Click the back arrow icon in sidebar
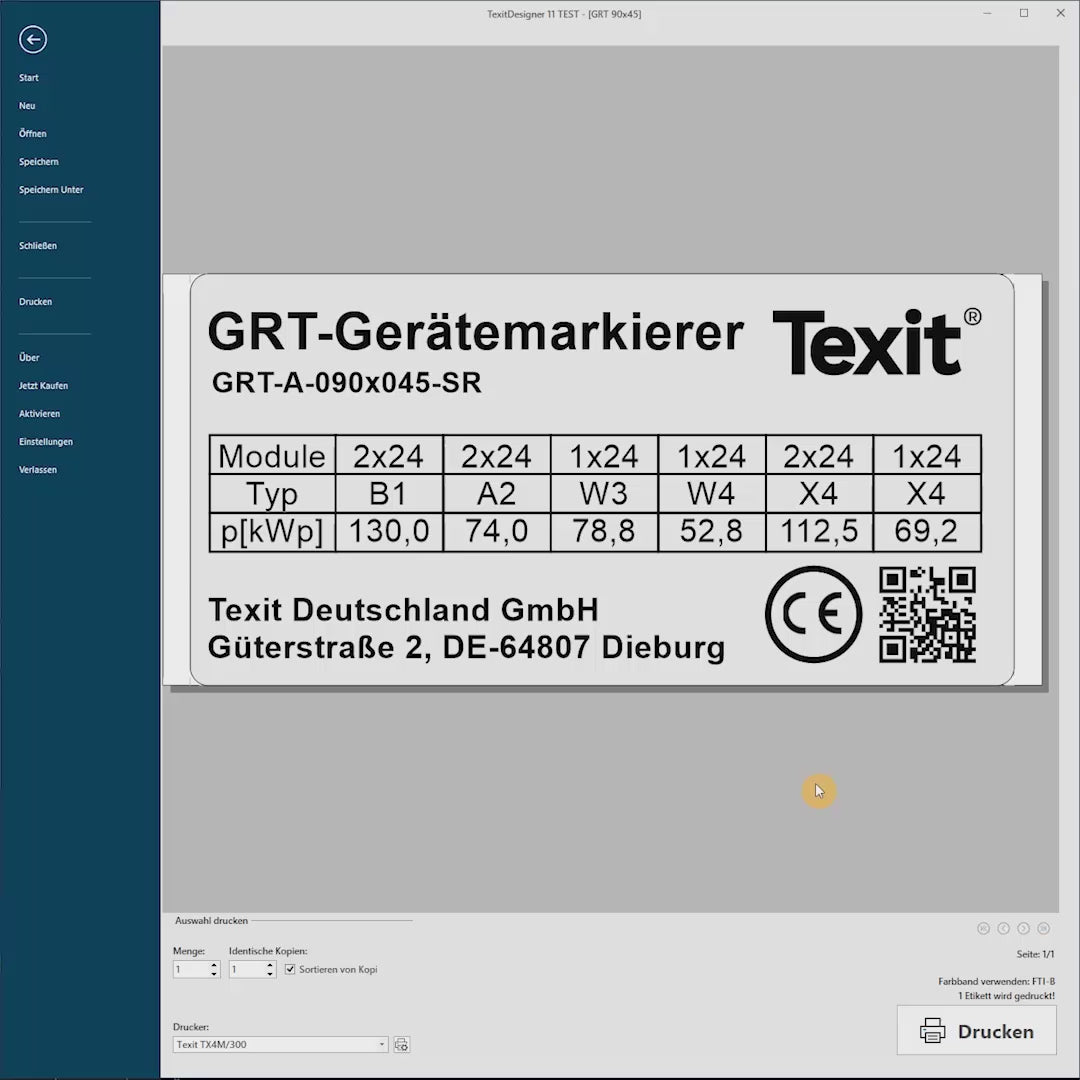The width and height of the screenshot is (1080, 1080). pyautogui.click(x=32, y=39)
